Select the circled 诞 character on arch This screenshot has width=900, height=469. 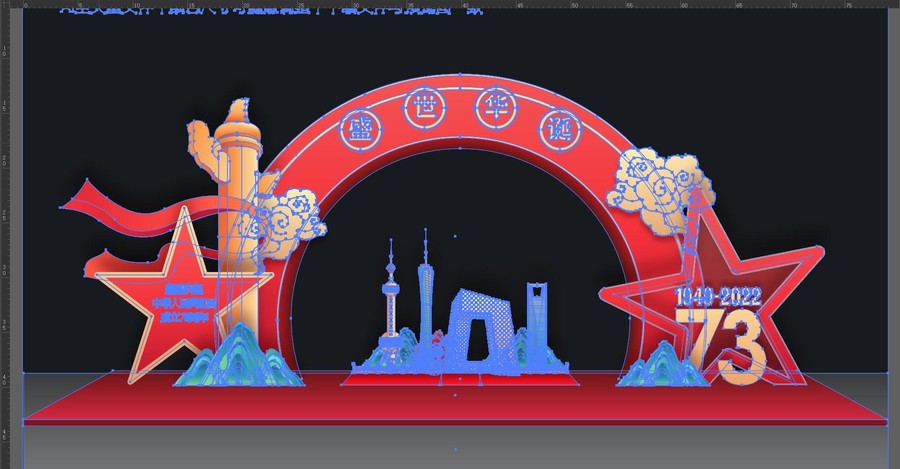tap(560, 130)
